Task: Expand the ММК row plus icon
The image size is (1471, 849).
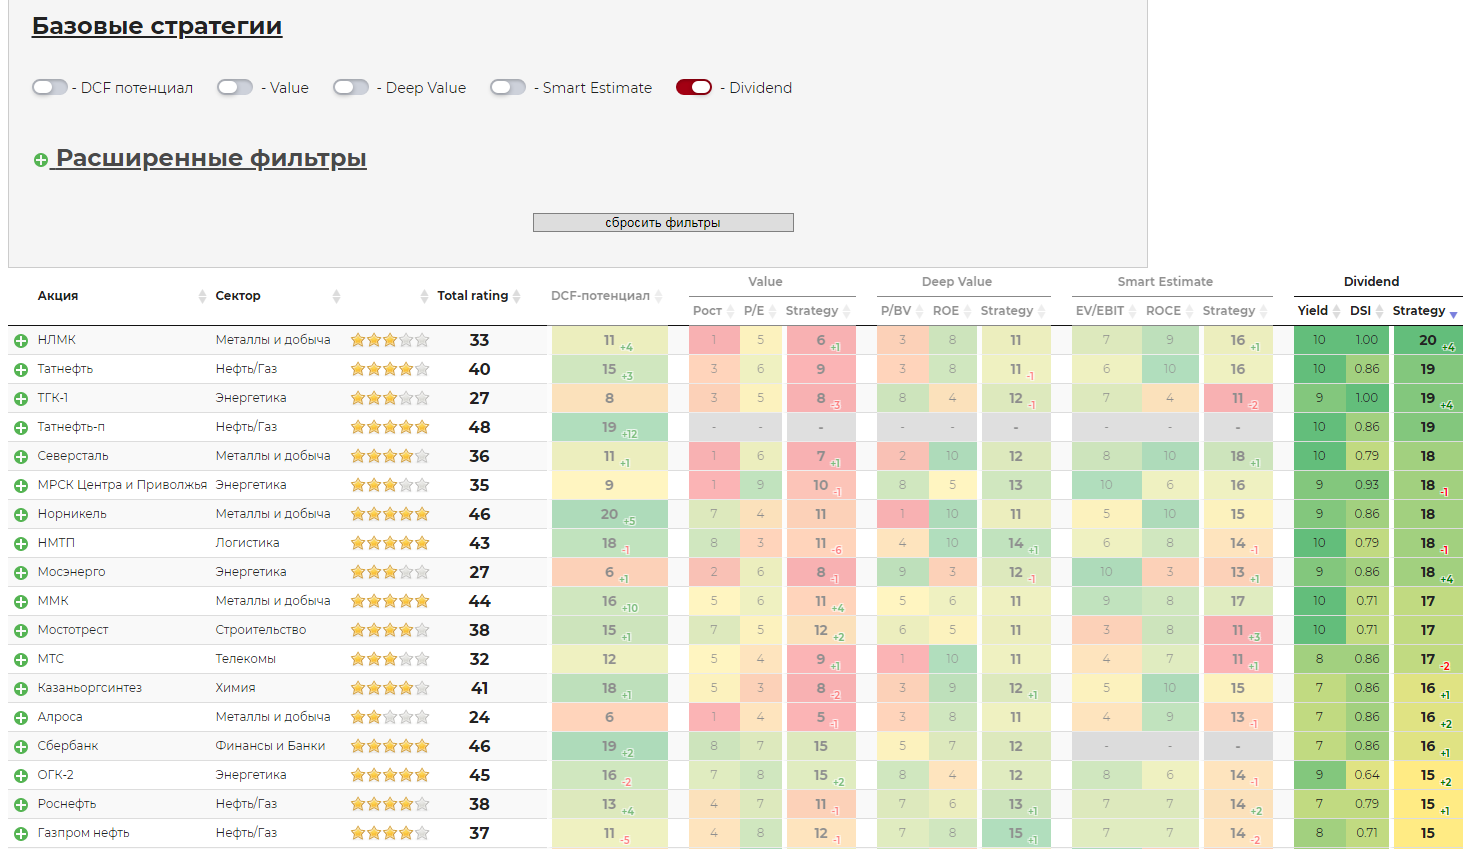Action: [21, 602]
